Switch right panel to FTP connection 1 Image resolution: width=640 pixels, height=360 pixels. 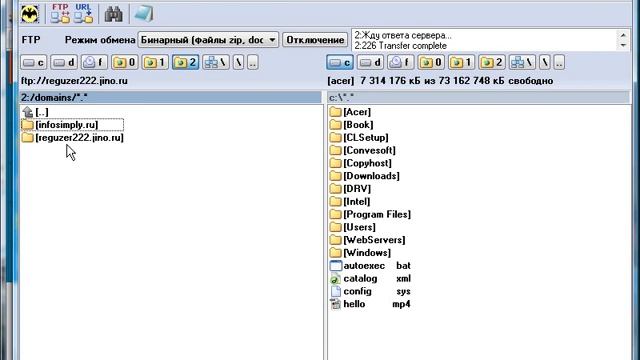tap(461, 62)
